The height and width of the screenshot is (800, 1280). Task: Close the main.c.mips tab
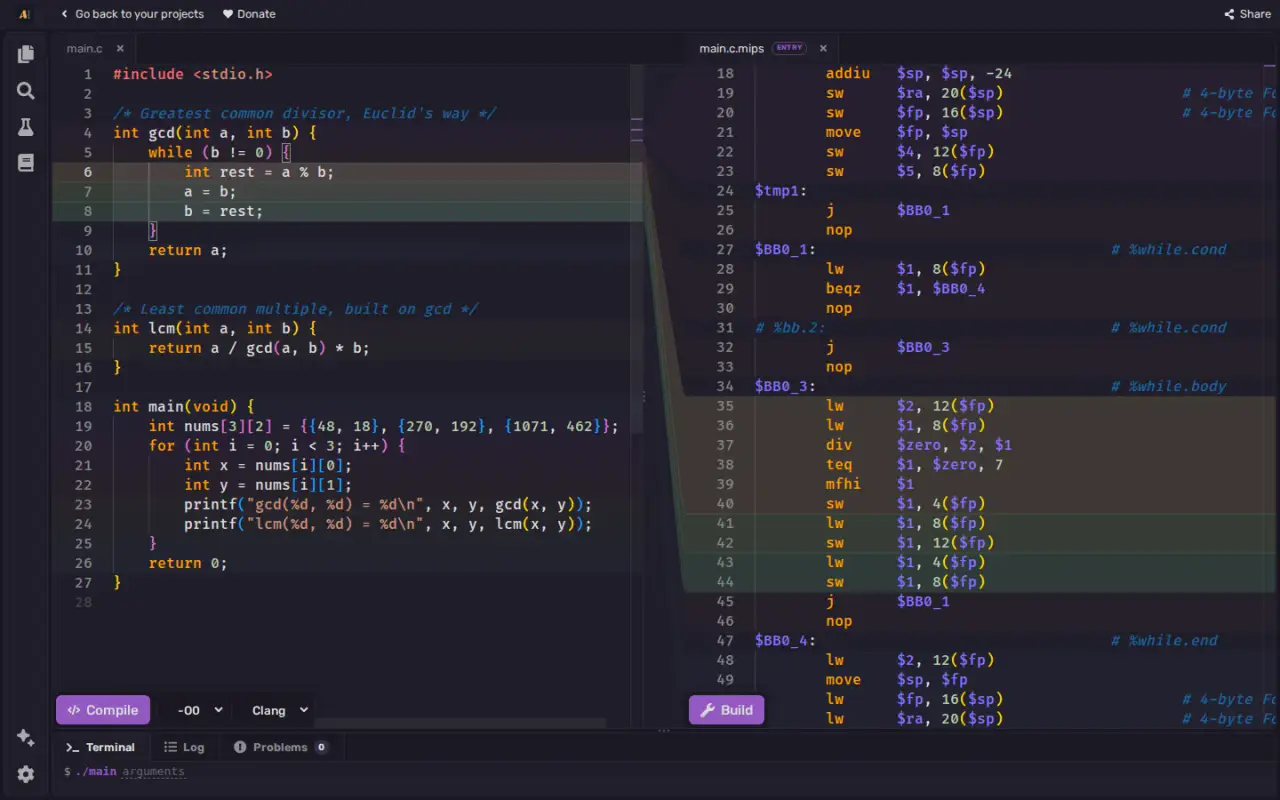(x=823, y=48)
